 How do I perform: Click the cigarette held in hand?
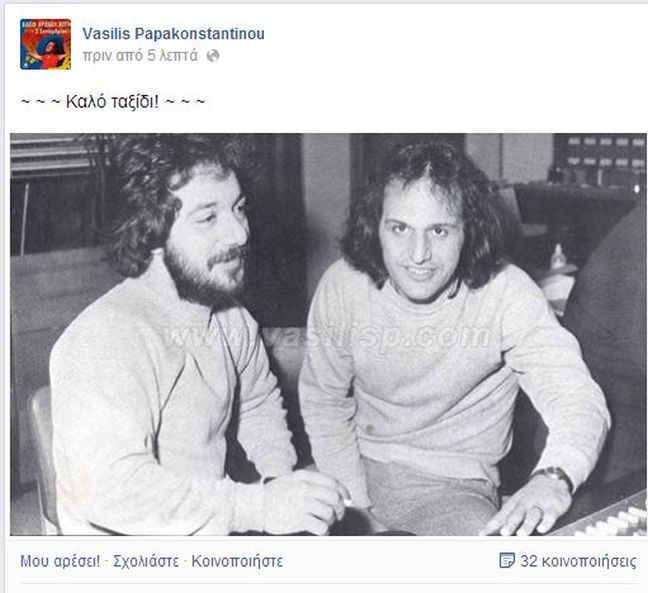coord(346,501)
